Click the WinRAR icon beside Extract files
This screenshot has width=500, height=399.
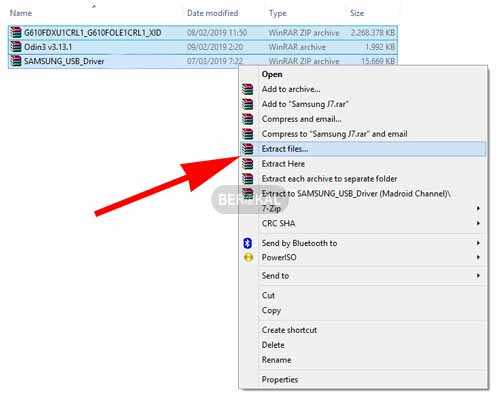(247, 149)
